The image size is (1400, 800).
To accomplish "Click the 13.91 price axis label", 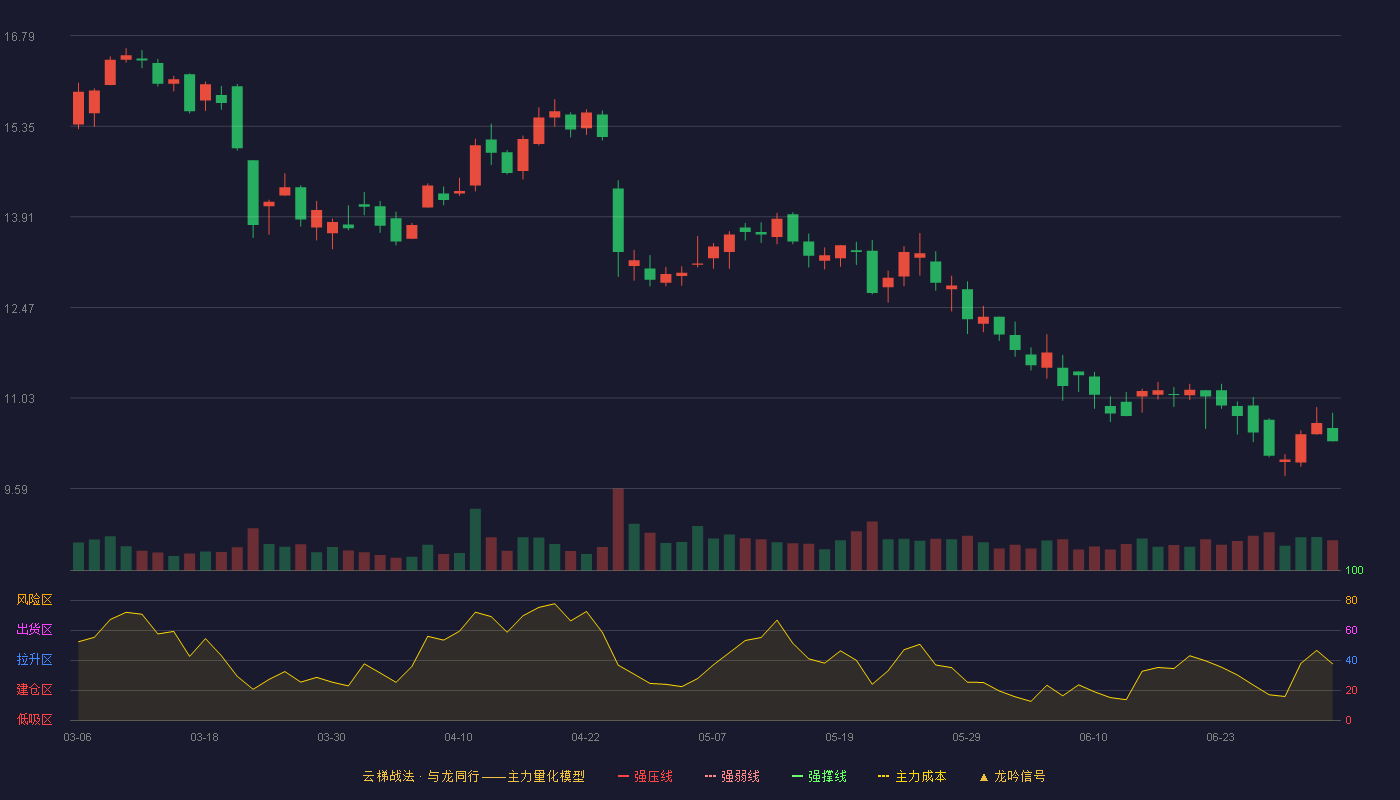I will (19, 218).
